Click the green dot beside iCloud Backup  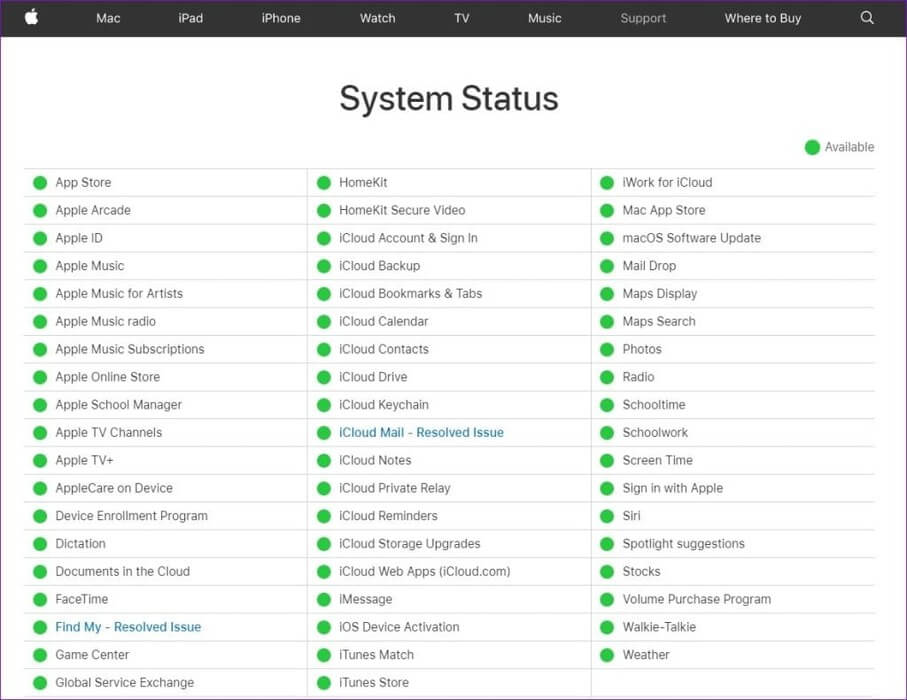tap(324, 266)
